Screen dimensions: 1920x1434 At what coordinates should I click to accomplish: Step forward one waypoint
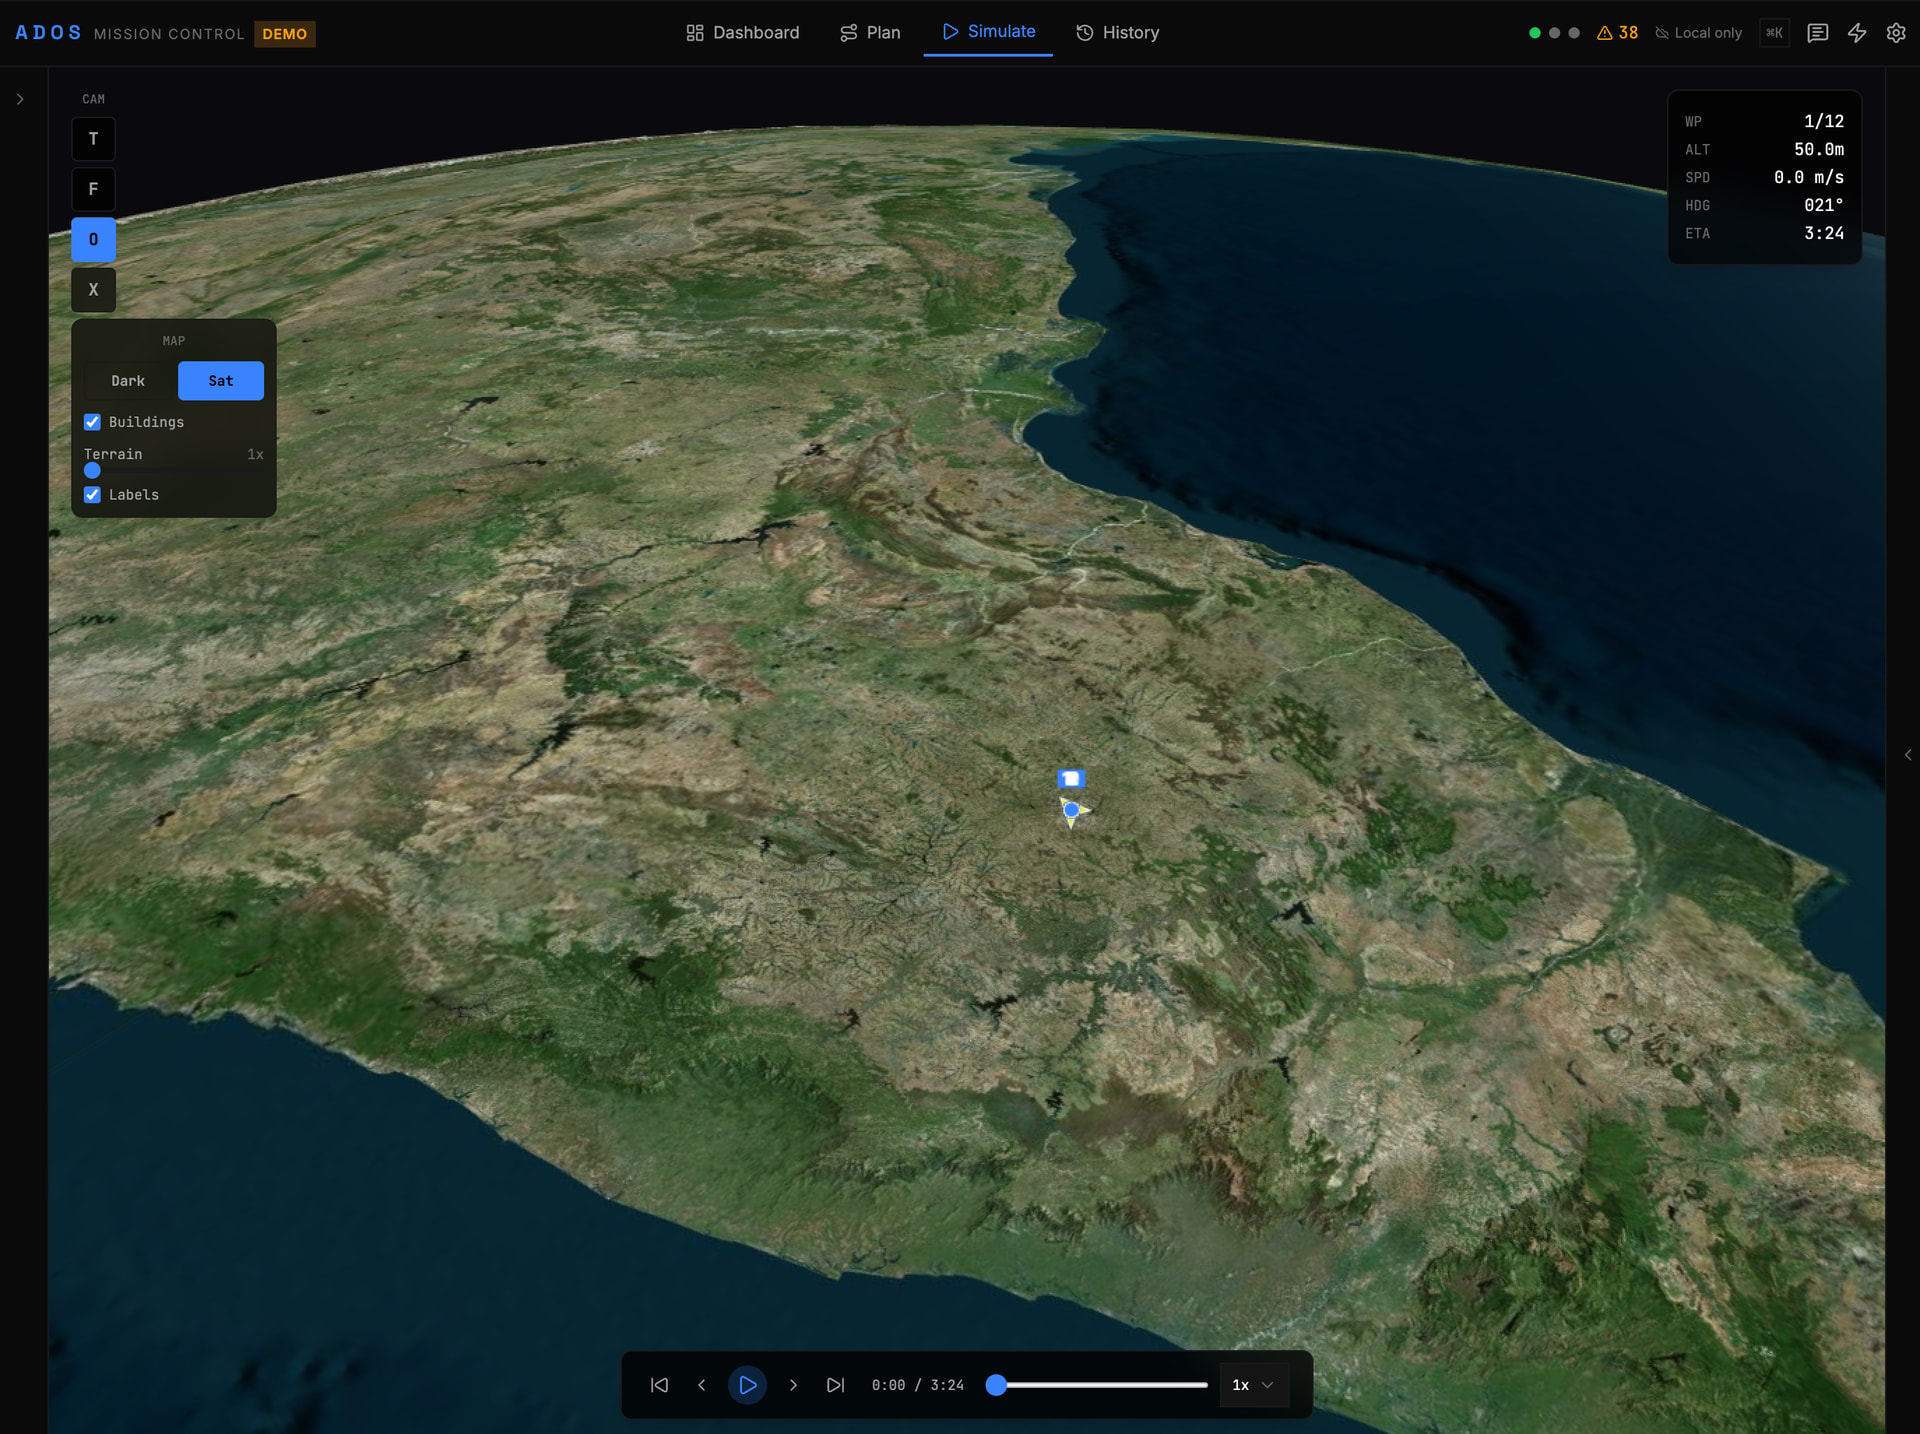click(793, 1385)
